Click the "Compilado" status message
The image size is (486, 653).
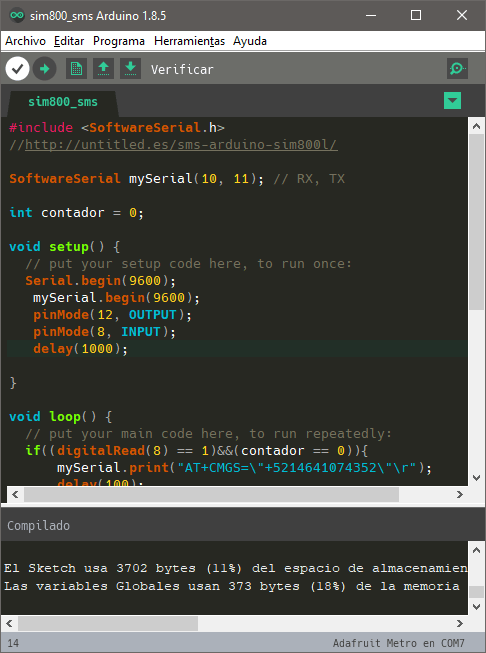tap(38, 526)
